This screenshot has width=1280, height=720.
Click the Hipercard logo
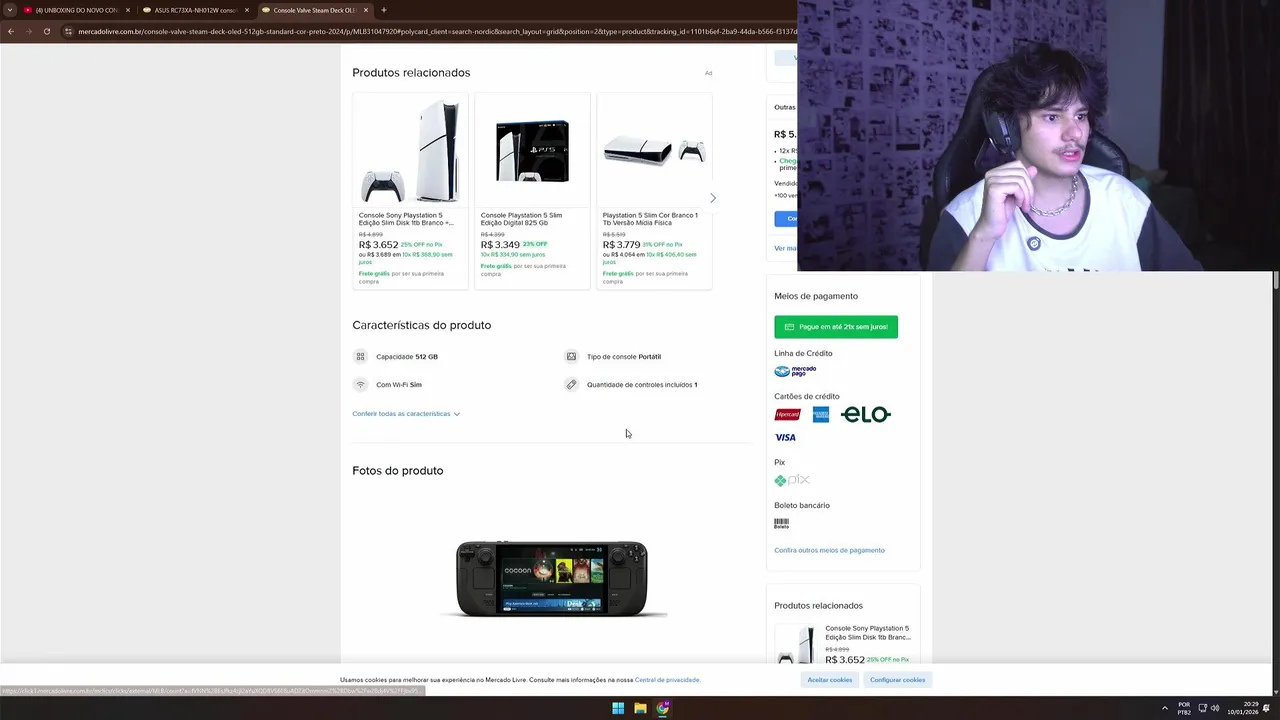[787, 414]
